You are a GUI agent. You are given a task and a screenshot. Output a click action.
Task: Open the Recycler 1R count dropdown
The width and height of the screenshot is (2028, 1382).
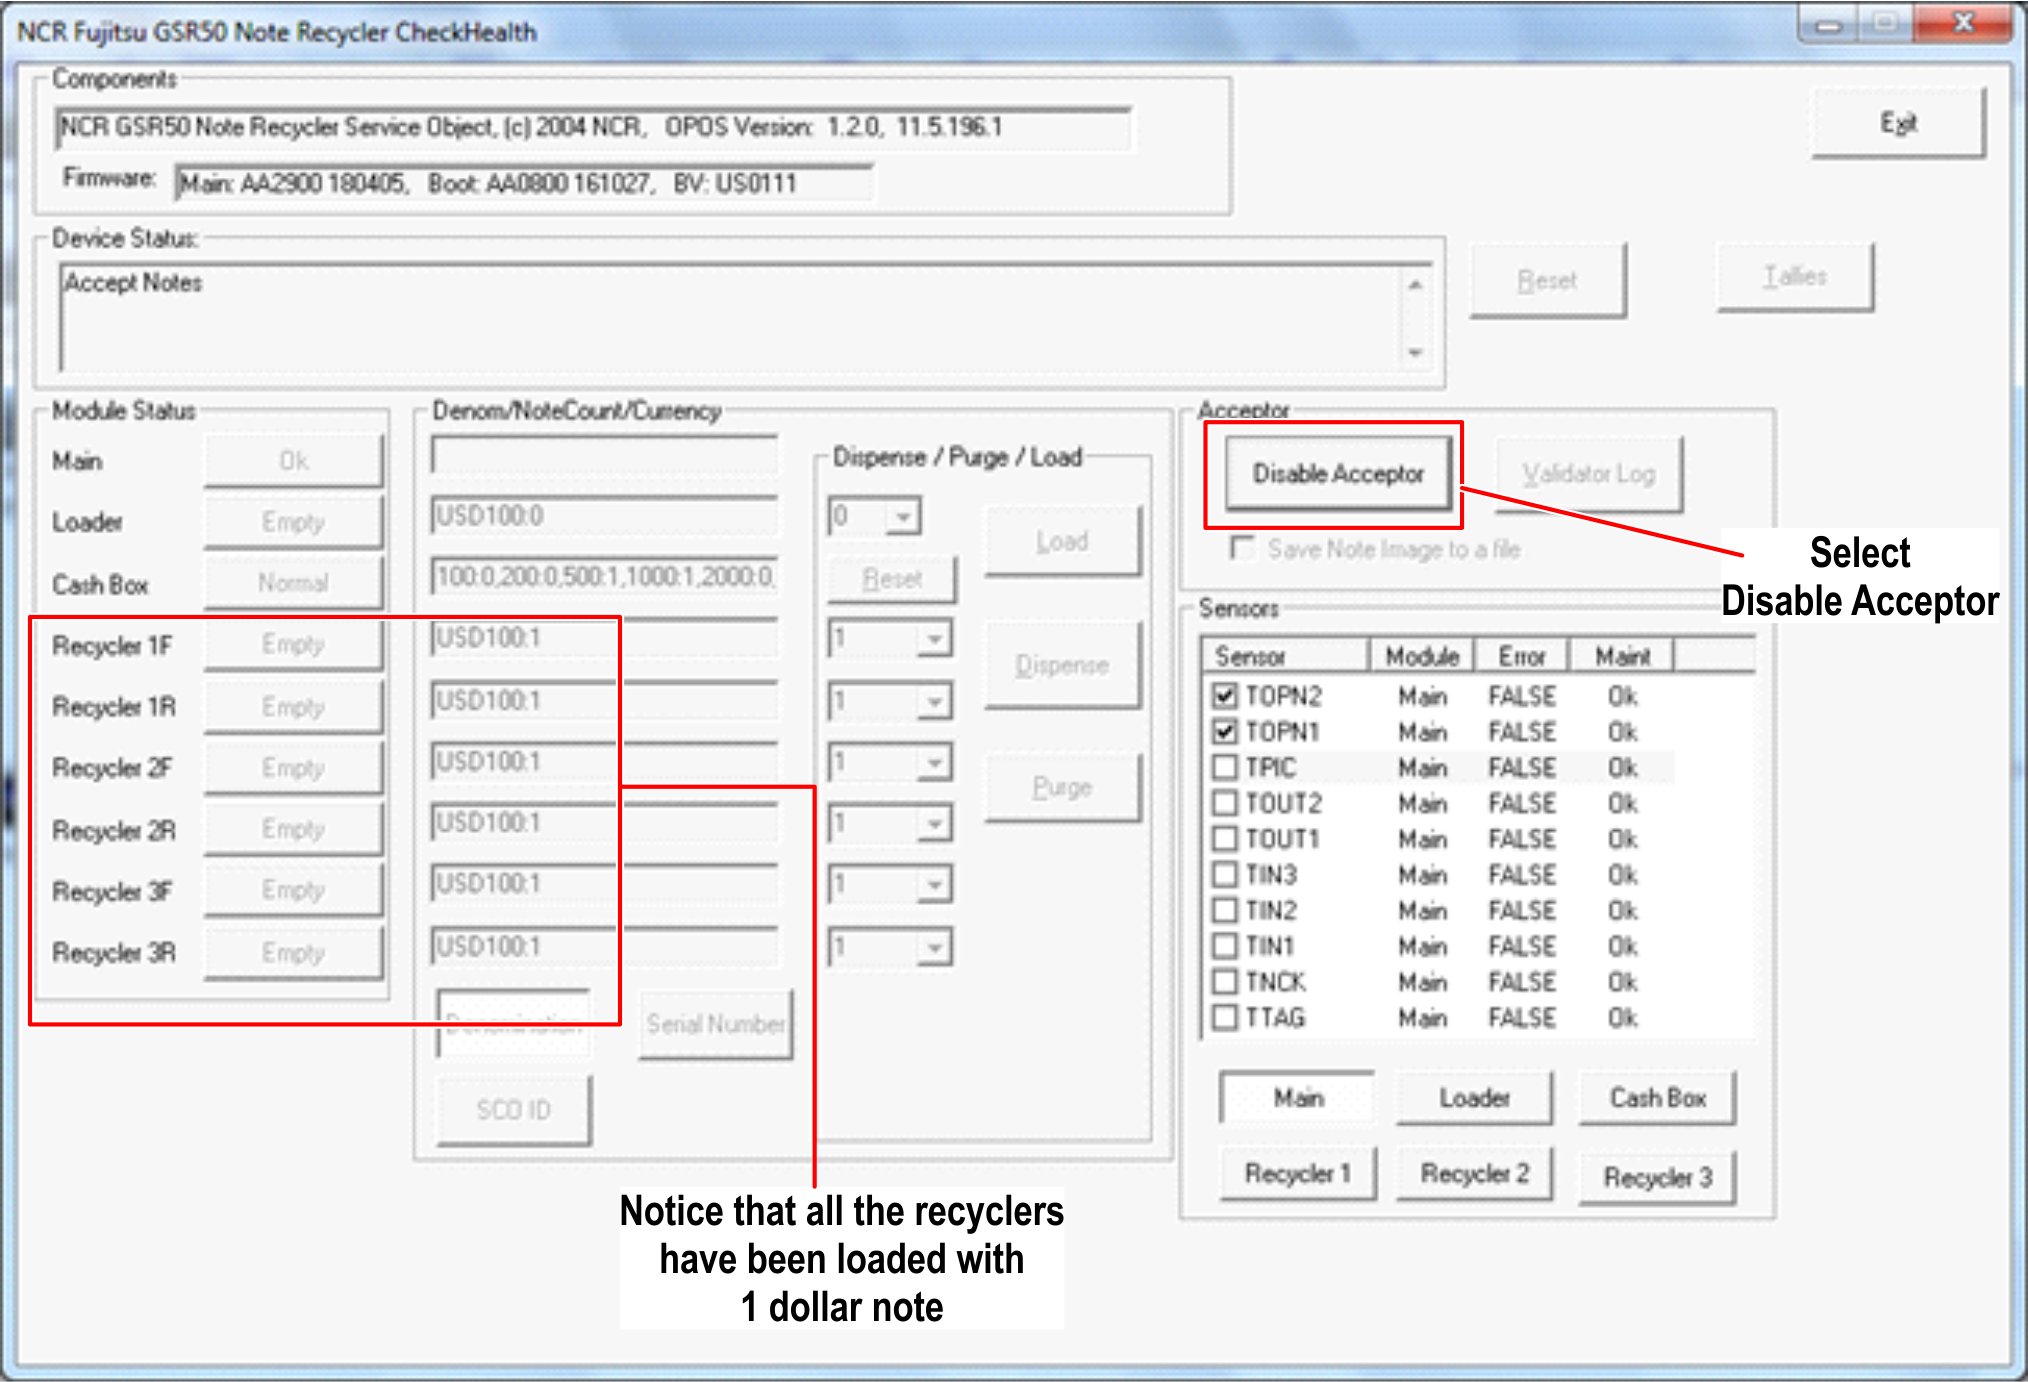(934, 701)
